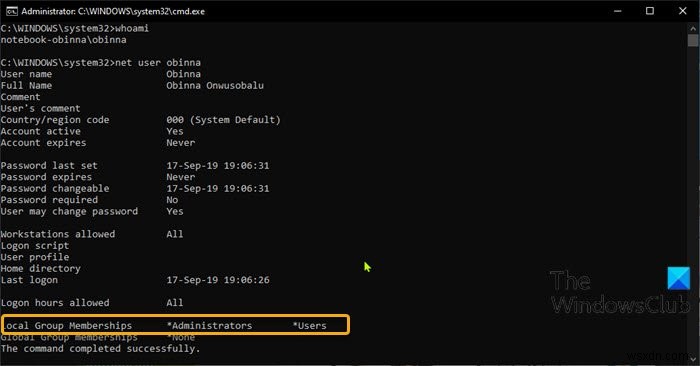
Task: Click the '17-Sep-19 19:06:26' last logon value
Action: tap(218, 280)
